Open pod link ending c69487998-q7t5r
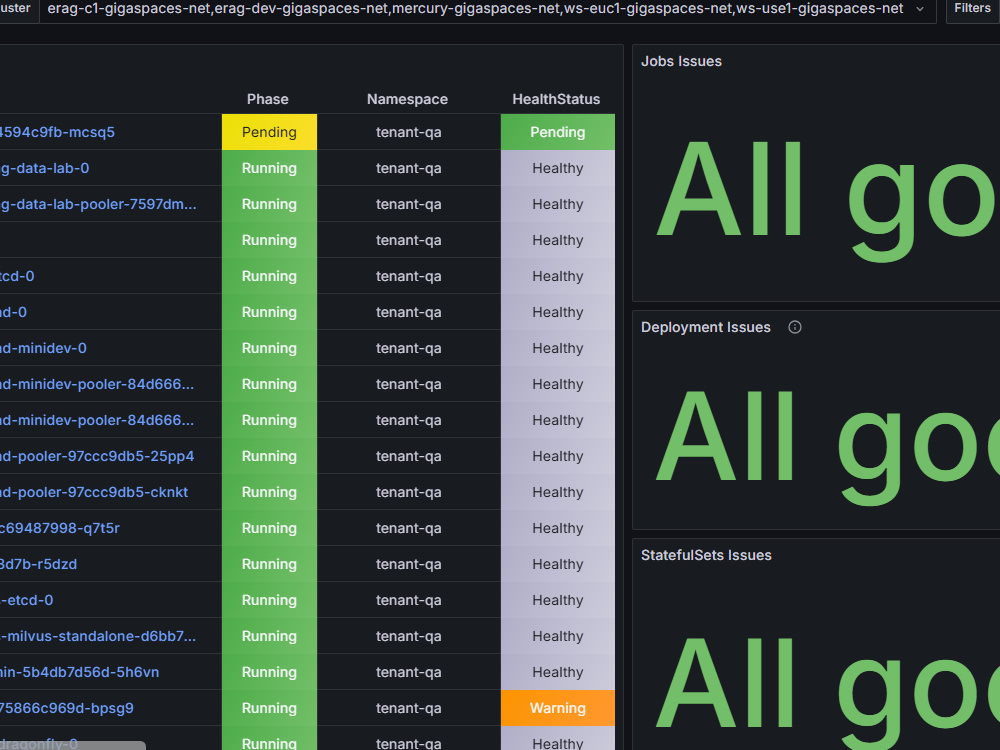The width and height of the screenshot is (1000, 750). 60,528
